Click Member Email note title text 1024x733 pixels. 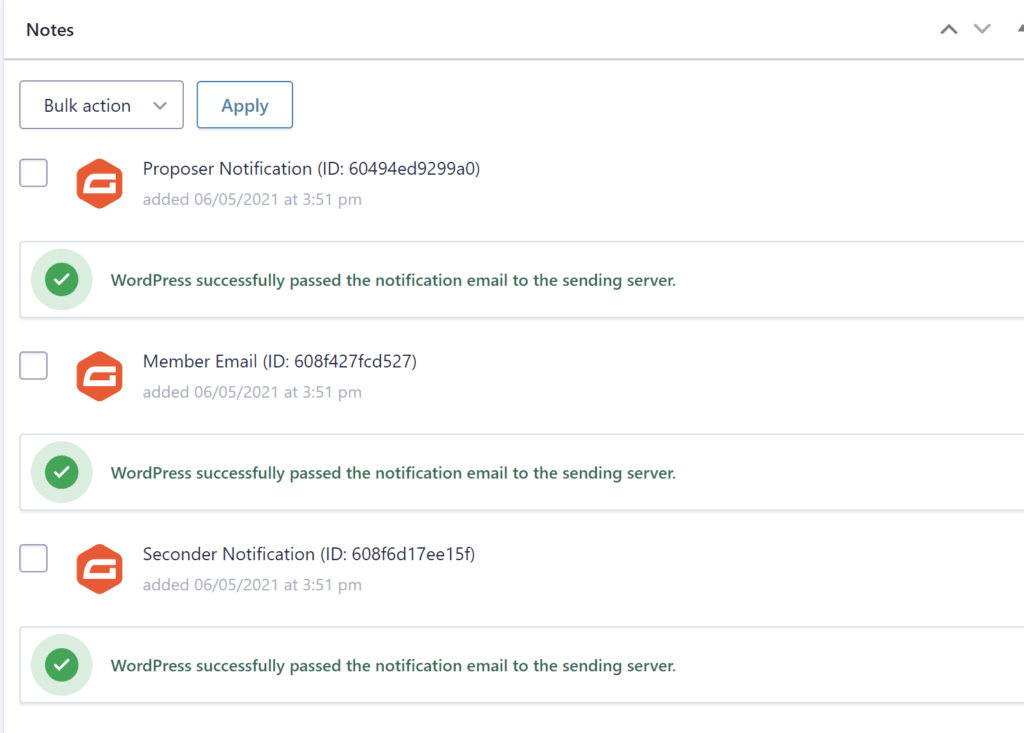tap(280, 361)
